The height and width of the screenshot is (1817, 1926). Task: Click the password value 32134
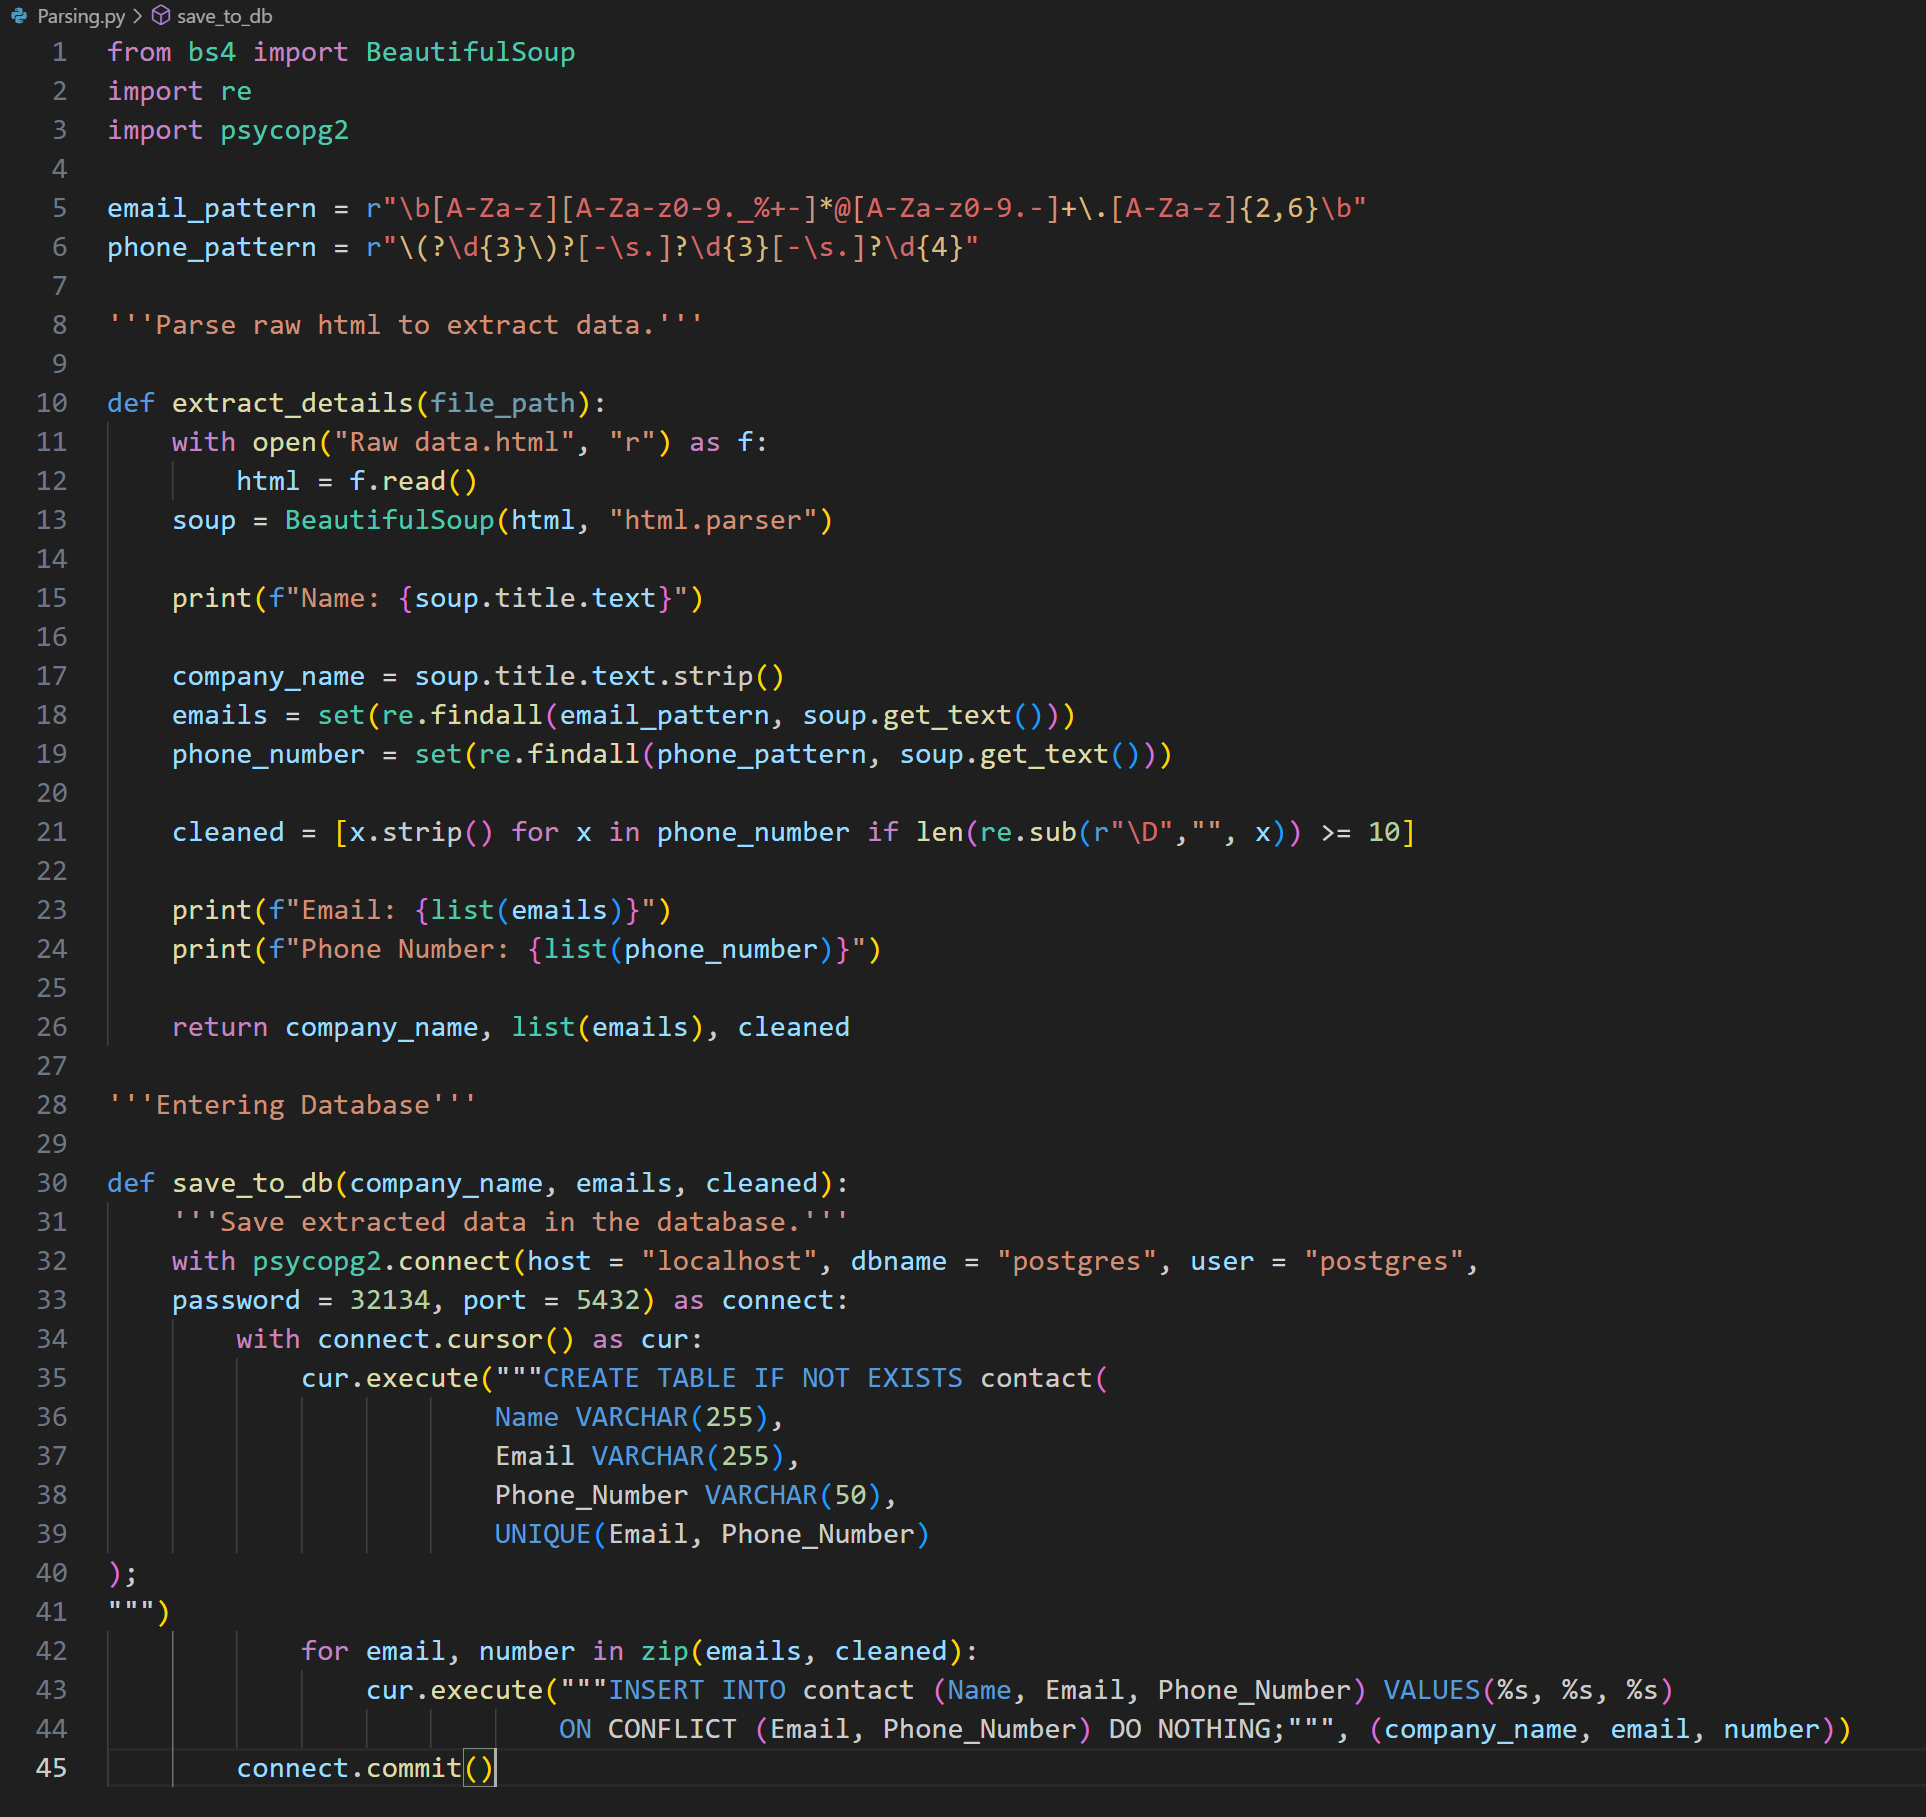389,1300
